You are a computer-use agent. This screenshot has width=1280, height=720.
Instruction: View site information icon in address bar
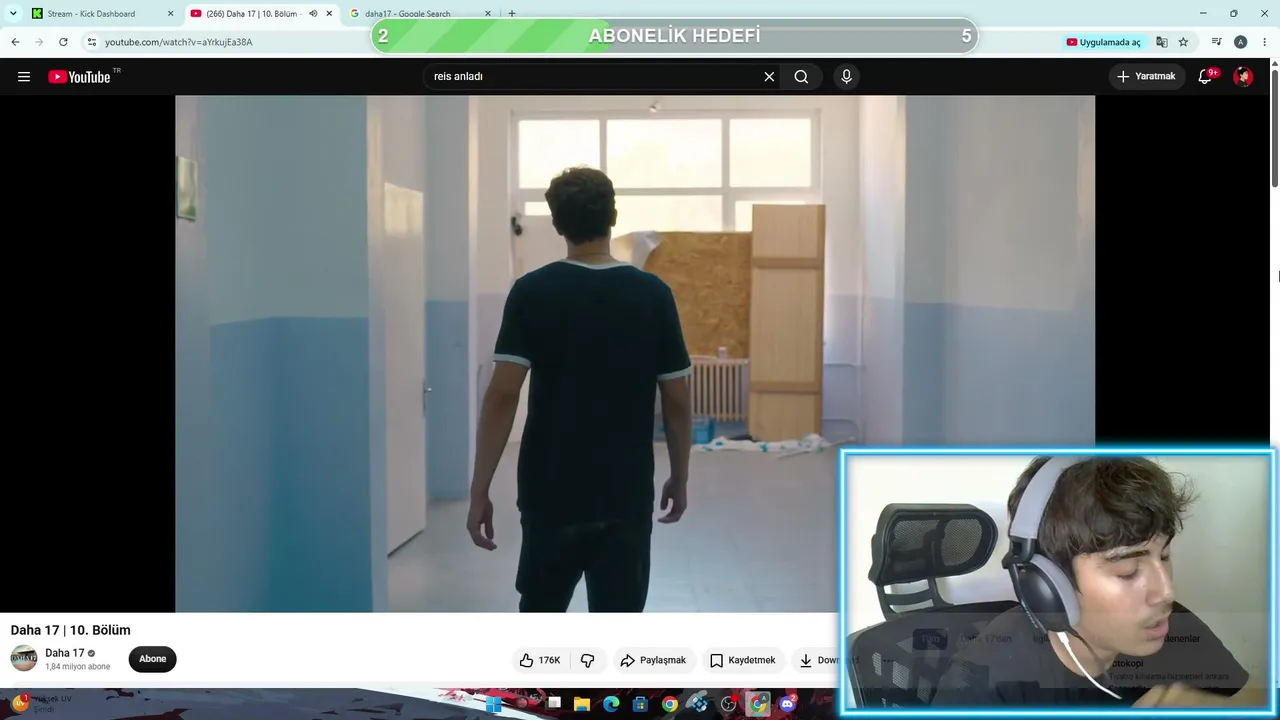point(91,42)
